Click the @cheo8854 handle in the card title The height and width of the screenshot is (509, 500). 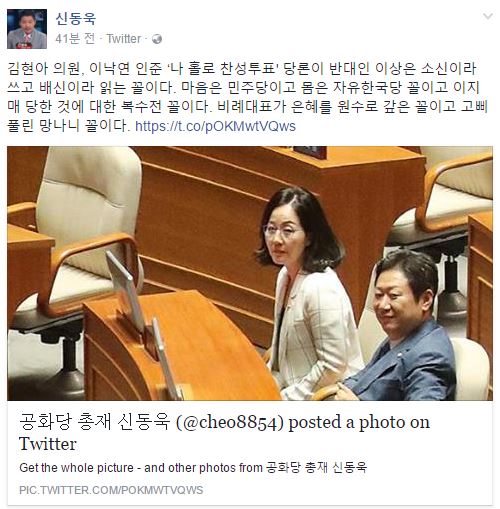(x=230, y=423)
